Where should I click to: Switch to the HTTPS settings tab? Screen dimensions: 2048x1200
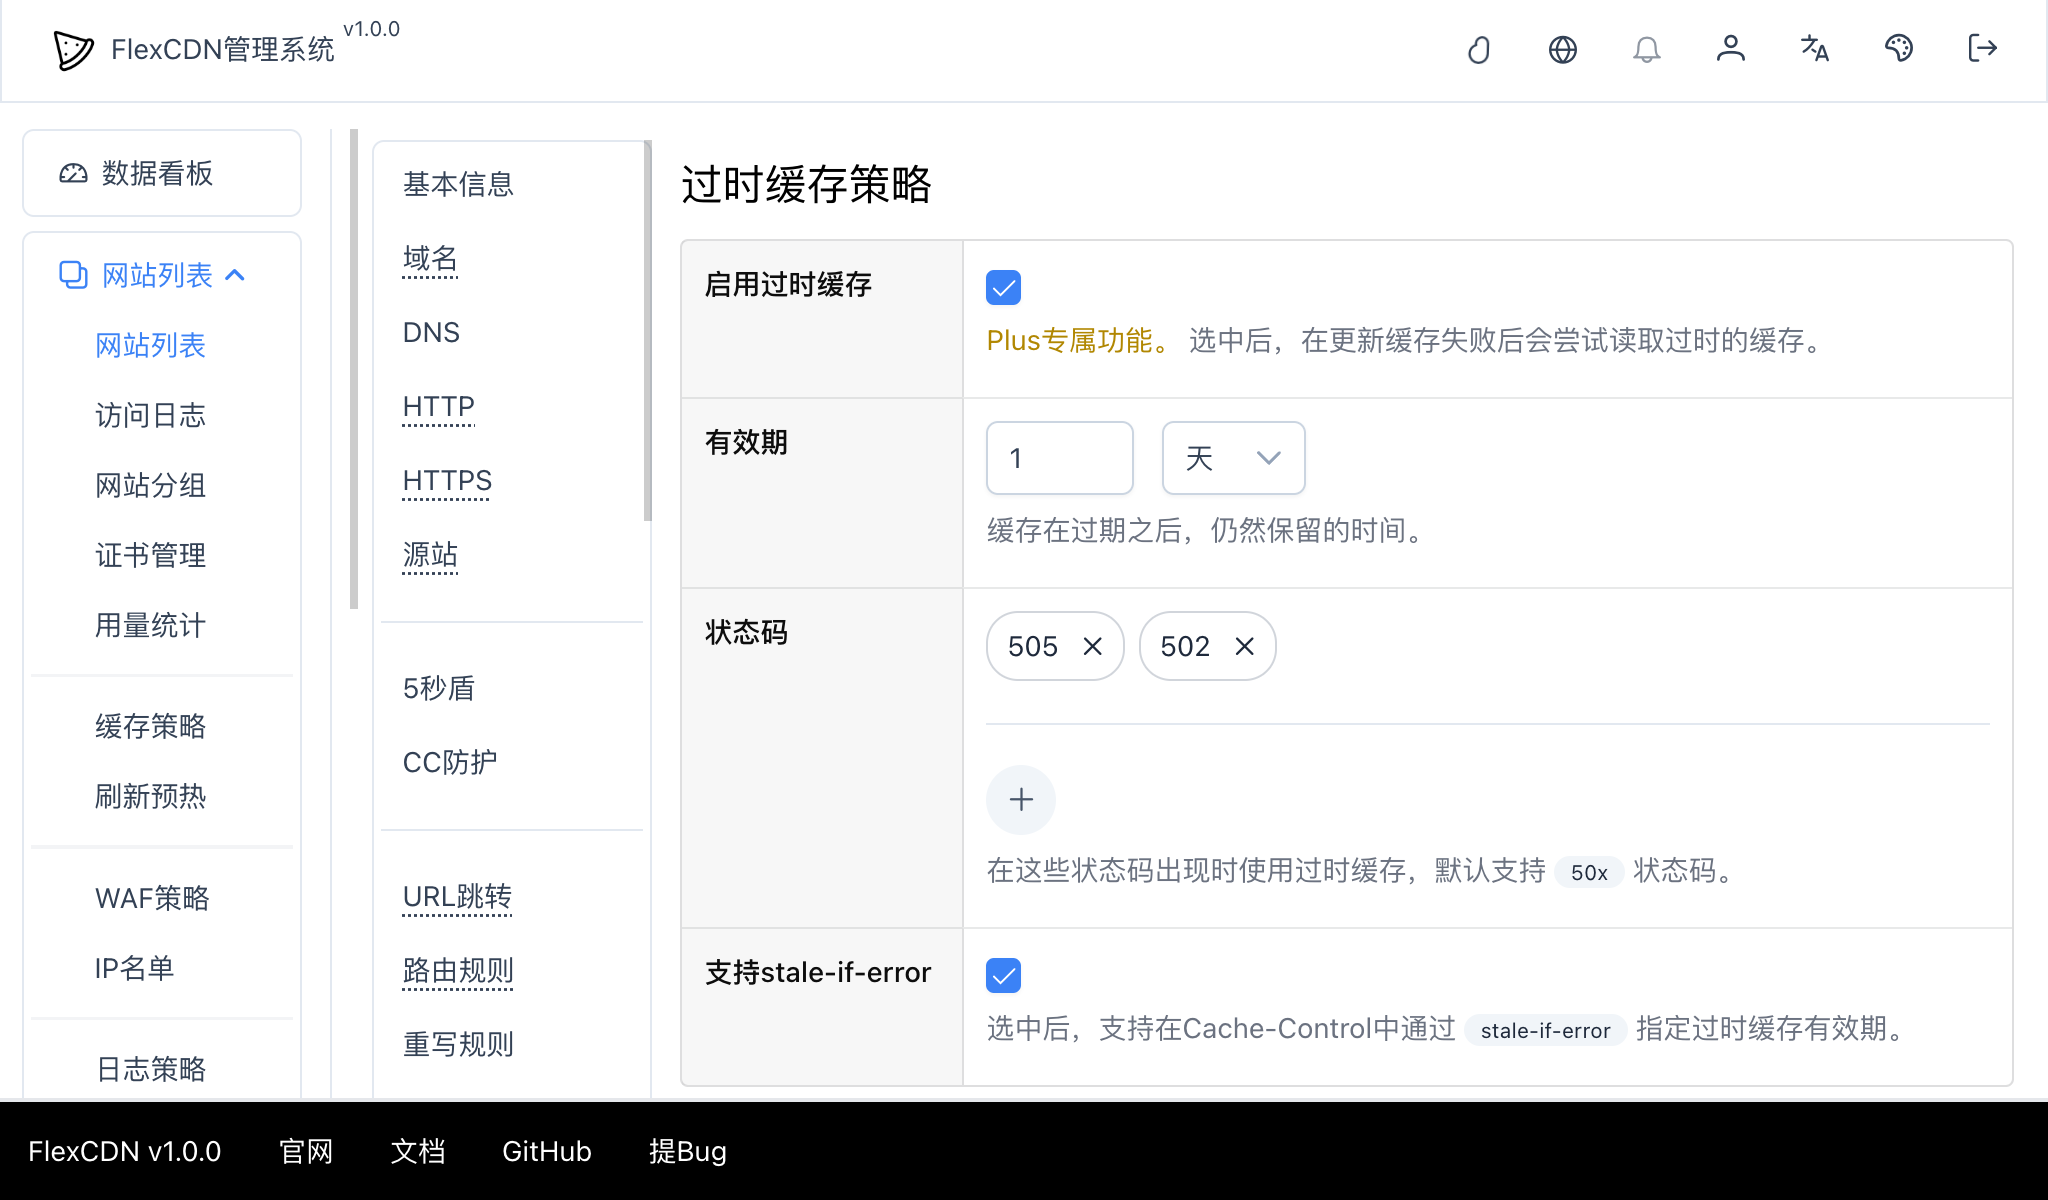click(x=446, y=481)
